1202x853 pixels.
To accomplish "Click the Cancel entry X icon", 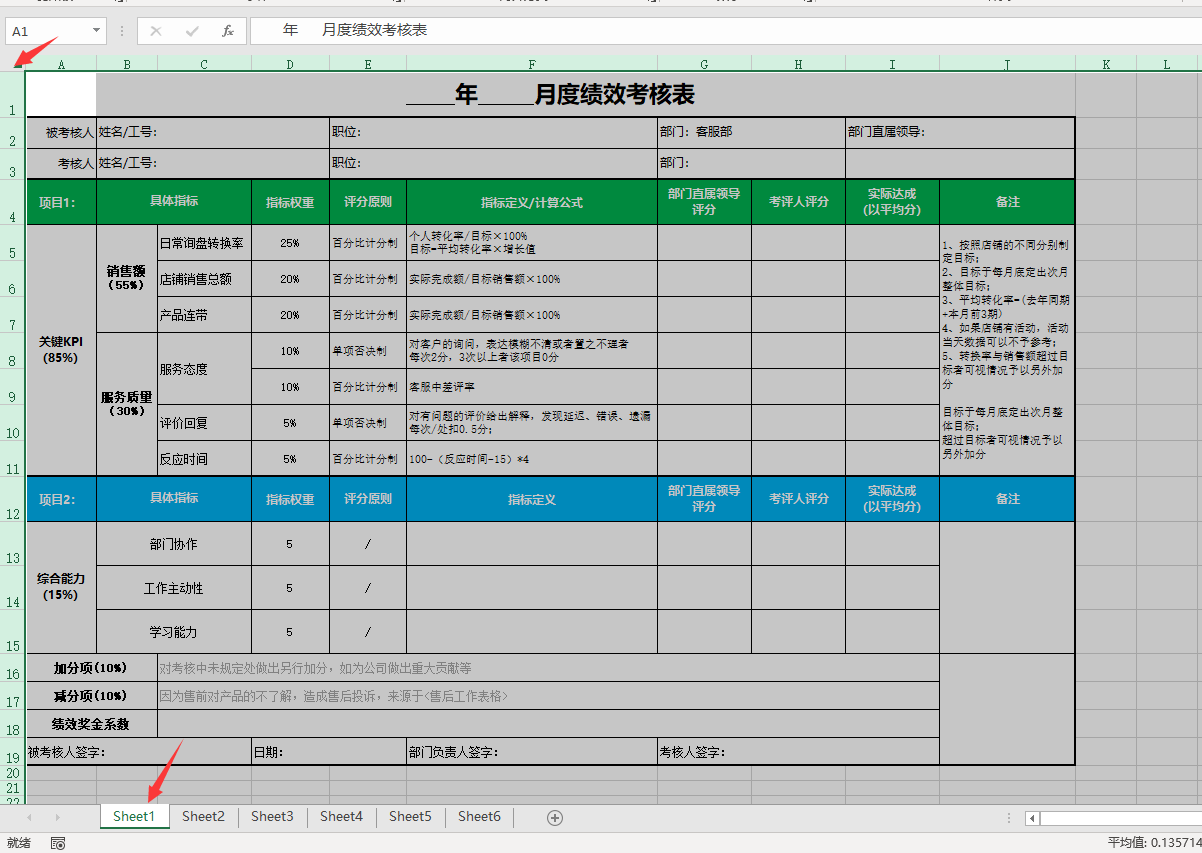I will point(156,31).
